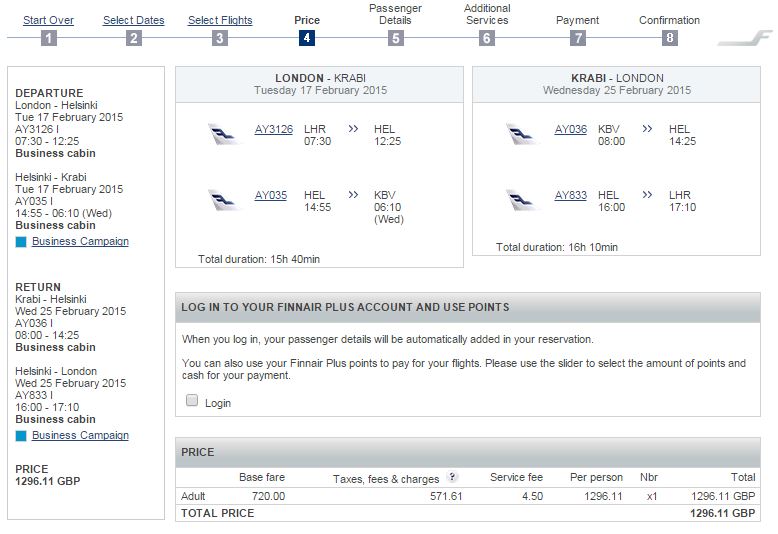This screenshot has height=534, width=778.
Task: Open flight AY036 details link
Action: coord(571,129)
